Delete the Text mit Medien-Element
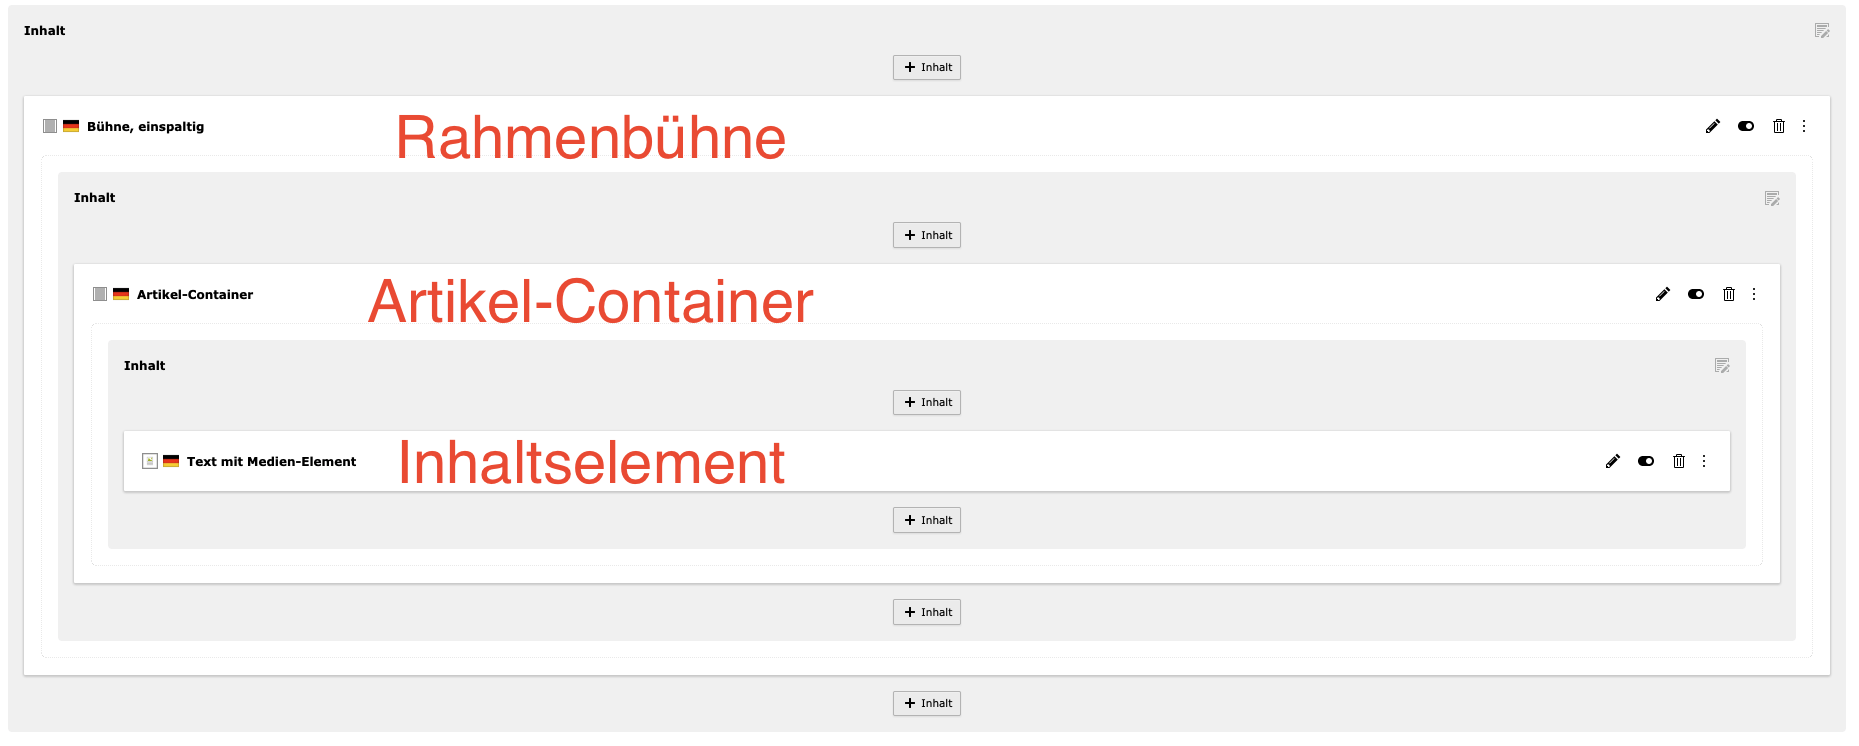Viewport: 1859px width, 746px height. tap(1678, 461)
